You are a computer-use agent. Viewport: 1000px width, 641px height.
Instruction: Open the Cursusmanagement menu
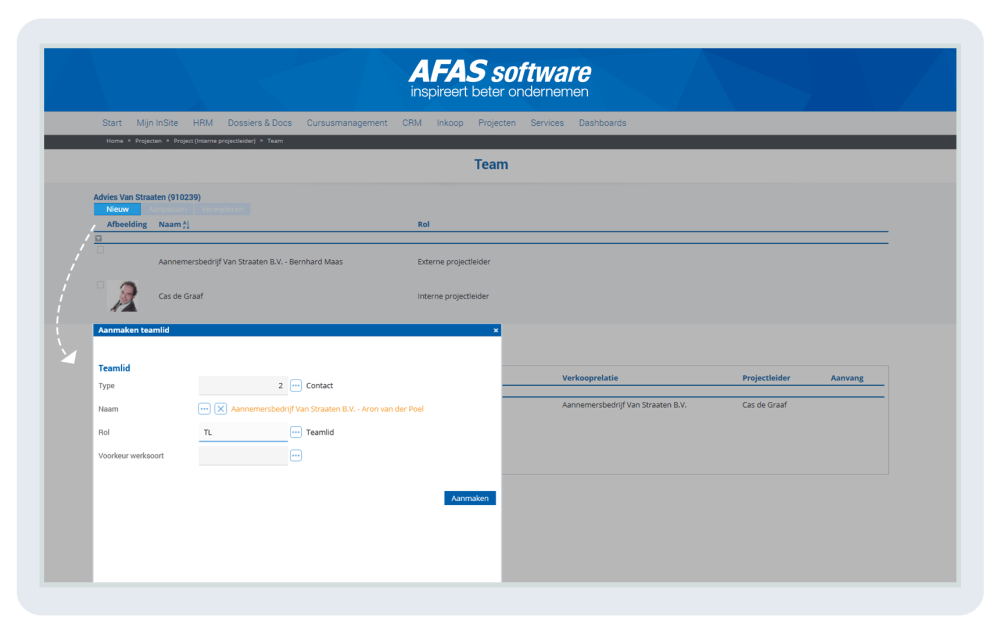tap(347, 123)
